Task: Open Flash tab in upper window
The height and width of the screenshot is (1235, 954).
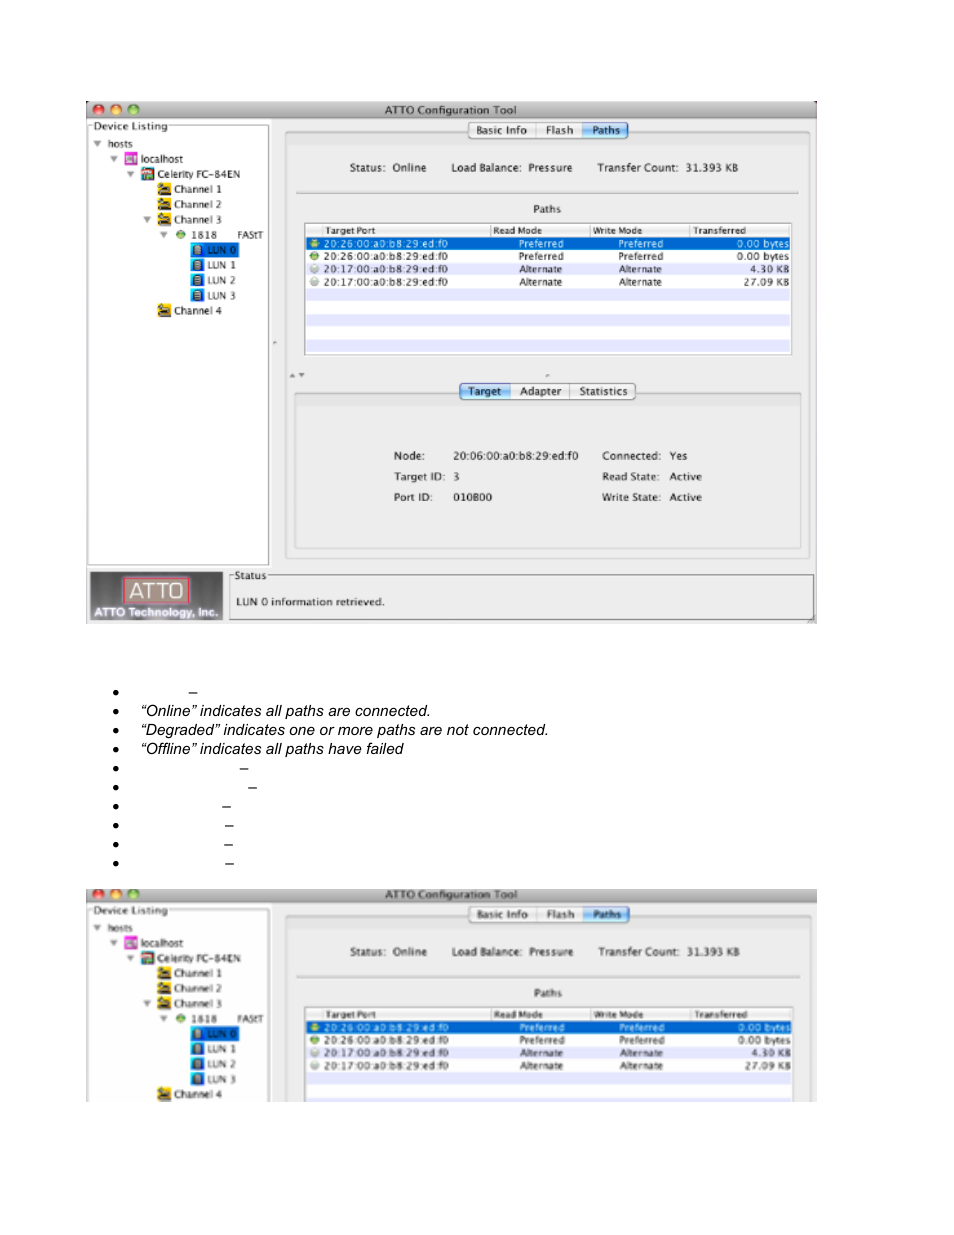Action: point(559,130)
